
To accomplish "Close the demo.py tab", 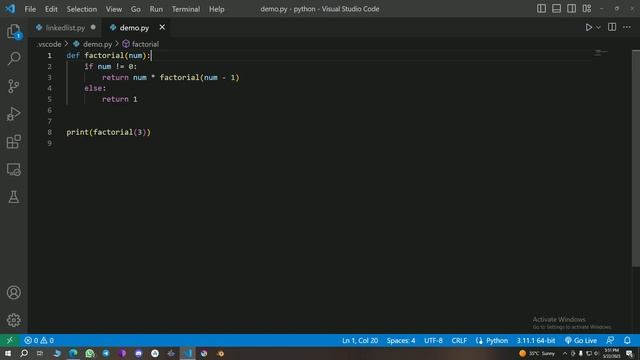I will pyautogui.click(x=162, y=27).
